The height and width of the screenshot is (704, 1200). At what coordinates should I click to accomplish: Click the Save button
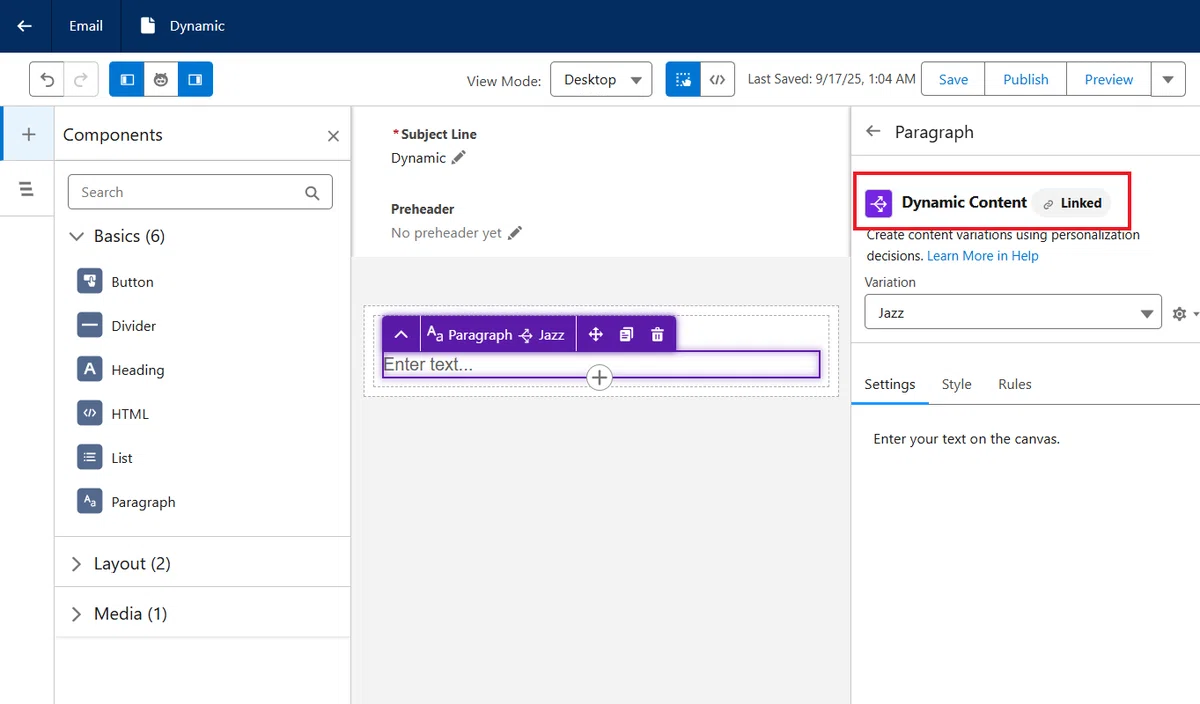(953, 79)
